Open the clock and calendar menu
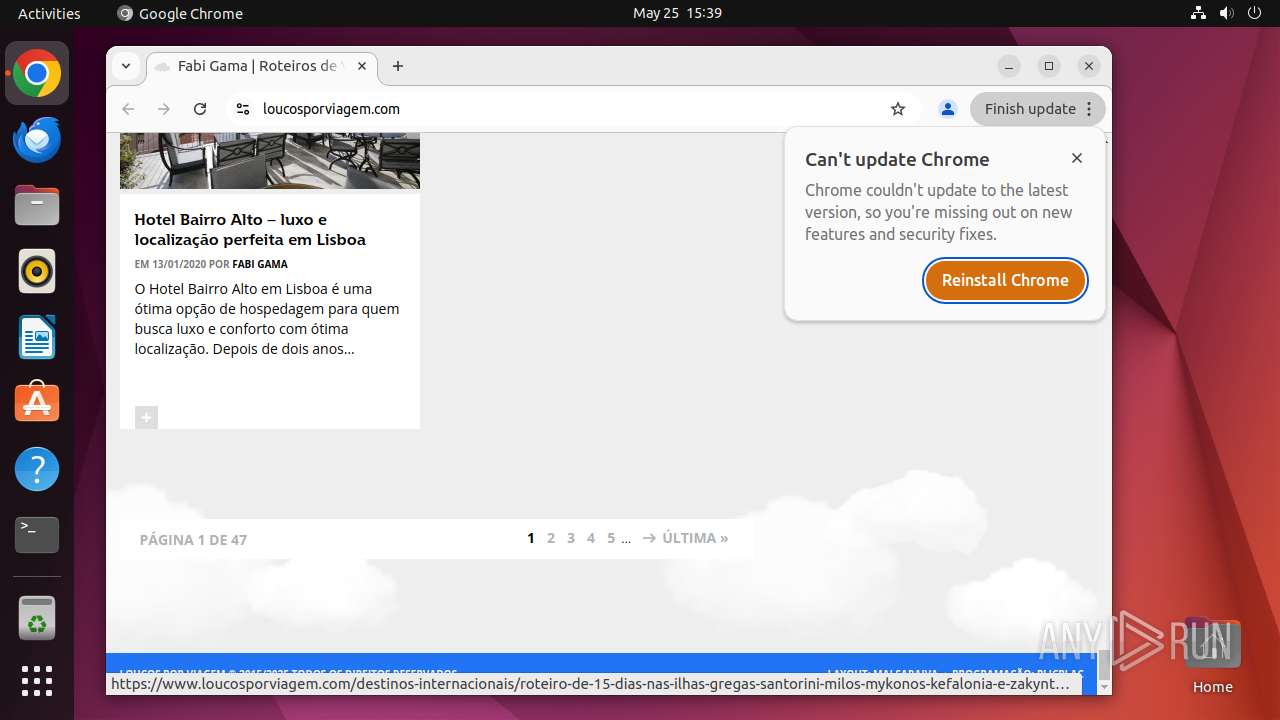The image size is (1280, 720). pyautogui.click(x=677, y=13)
